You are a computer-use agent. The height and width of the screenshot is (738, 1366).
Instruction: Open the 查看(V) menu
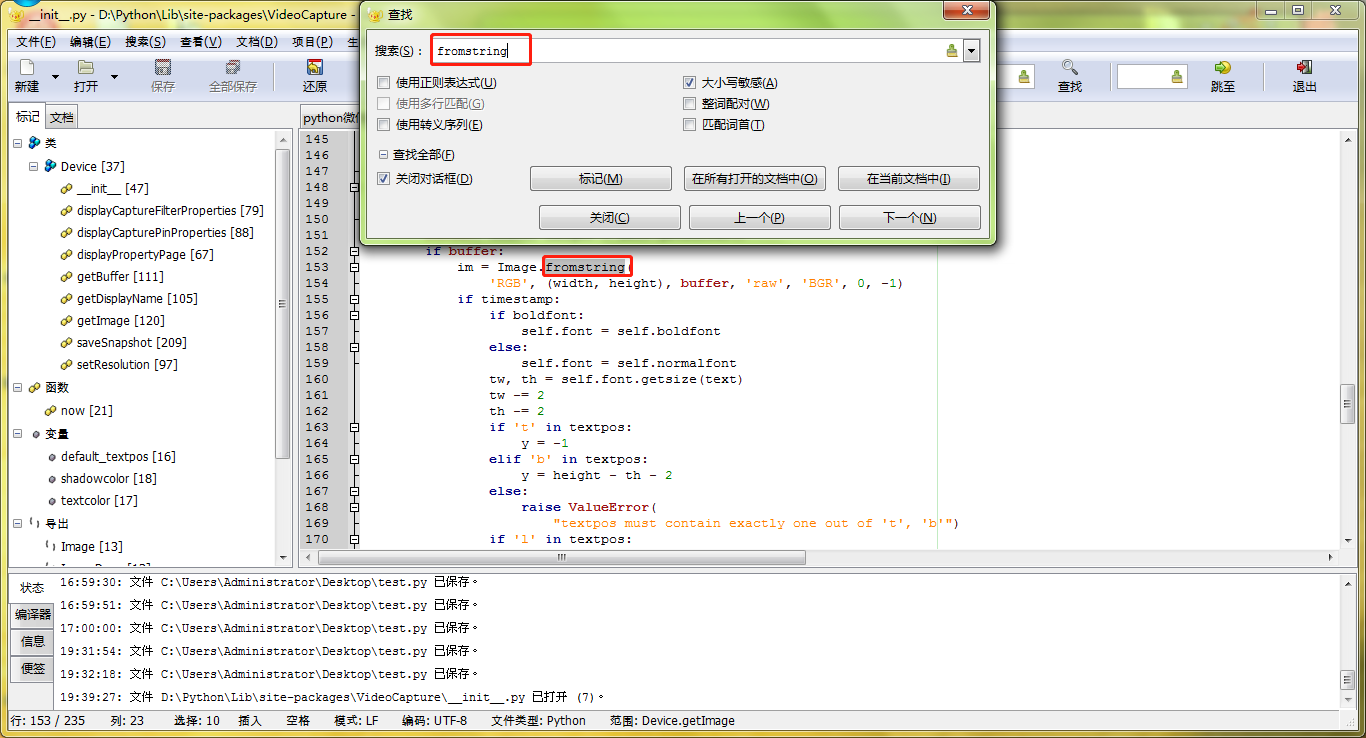201,41
